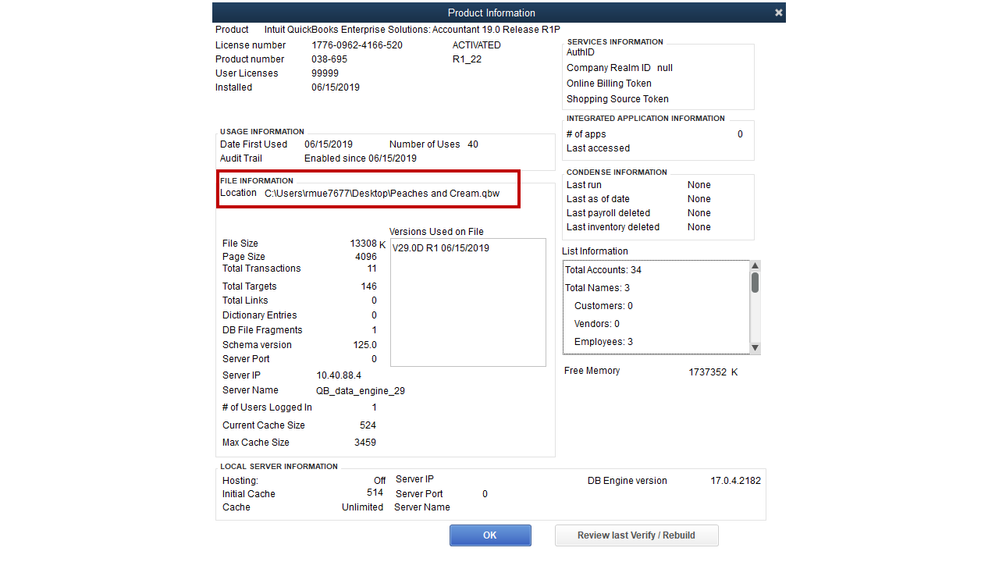Screen dimensions: 999x562
Task: Click Installed date 06/15/2019
Action: (335, 87)
